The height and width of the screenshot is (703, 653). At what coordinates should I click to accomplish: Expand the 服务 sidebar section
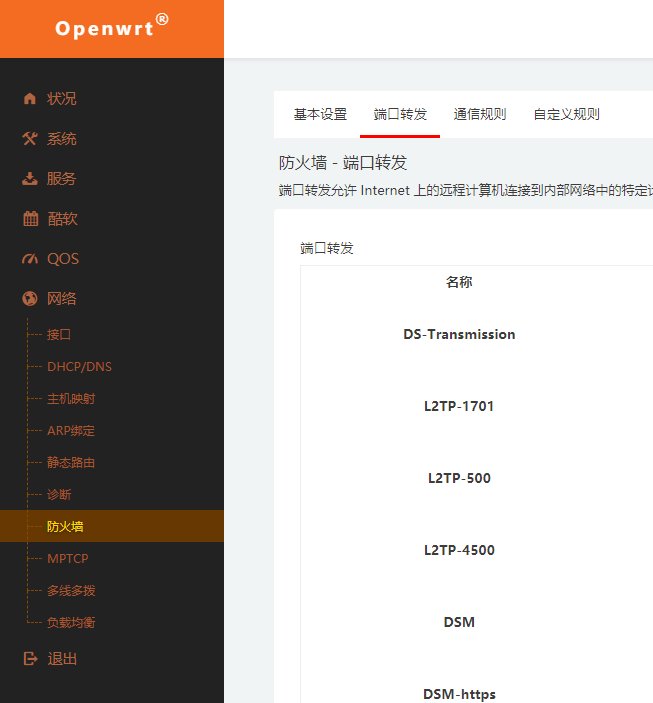pyautogui.click(x=61, y=178)
